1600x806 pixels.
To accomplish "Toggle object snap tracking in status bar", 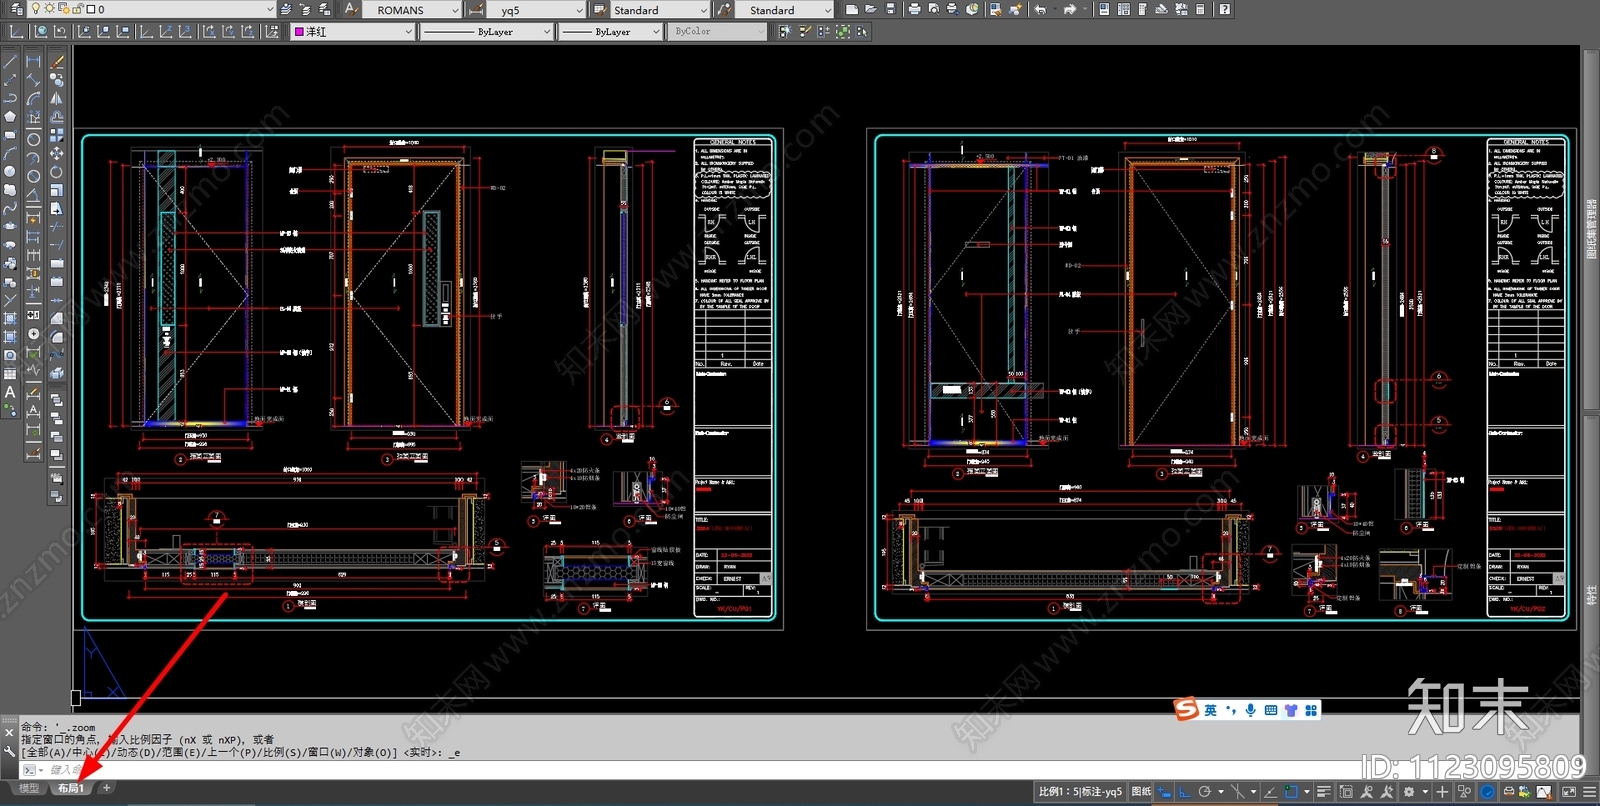I will tap(1270, 792).
